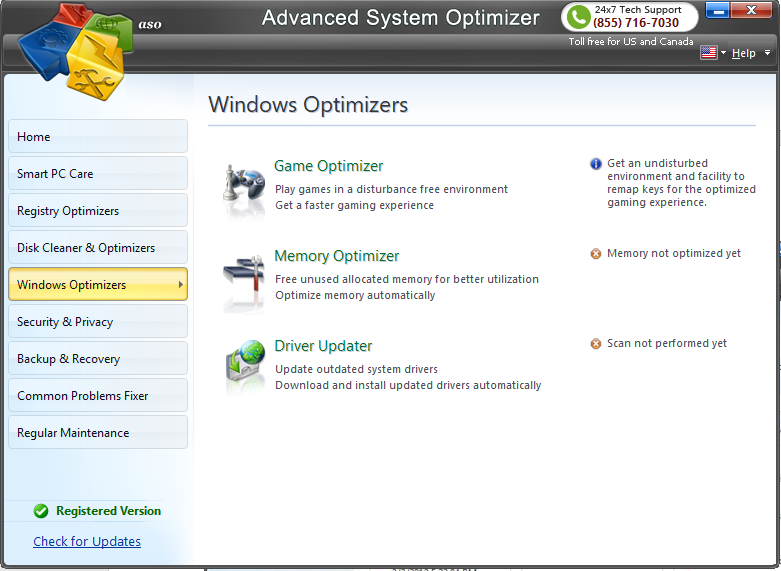Select Disk Cleaner & Optimizers
The image size is (781, 571).
click(x=97, y=248)
